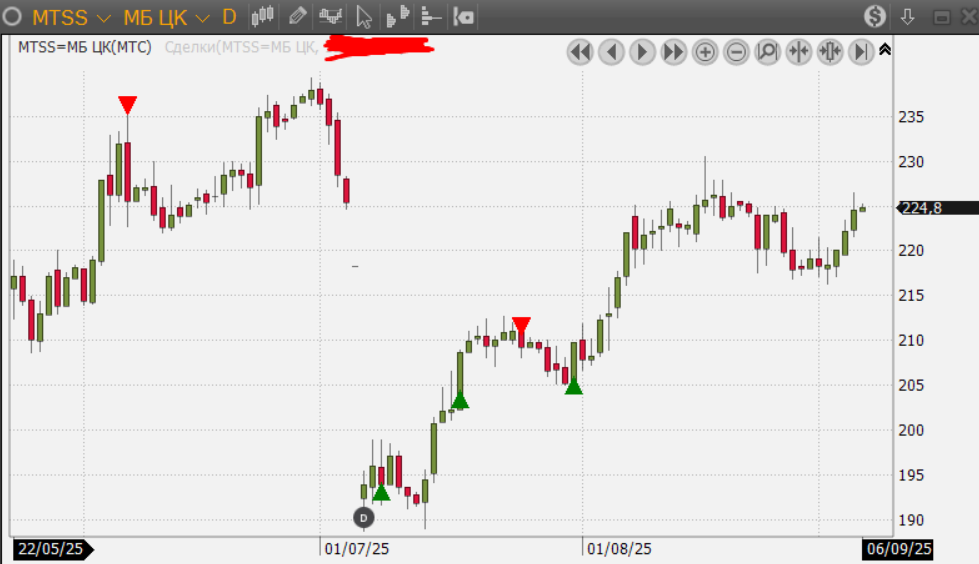Click the D dividend marker on chart
Screen dimensions: 979x564
(x=363, y=517)
